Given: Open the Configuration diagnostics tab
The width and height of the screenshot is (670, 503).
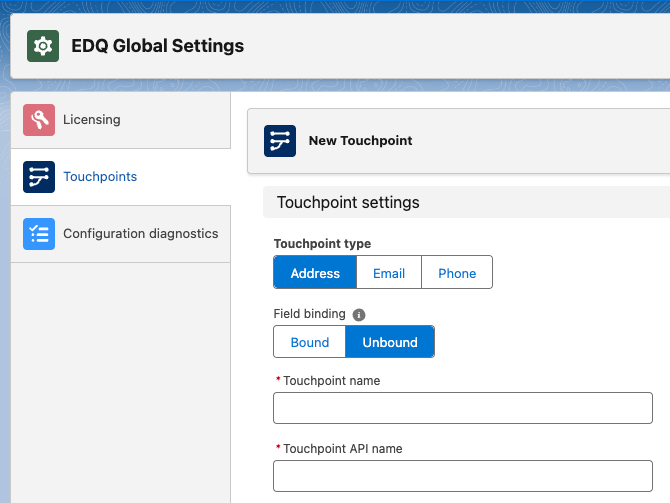Looking at the screenshot, I should coord(140,234).
